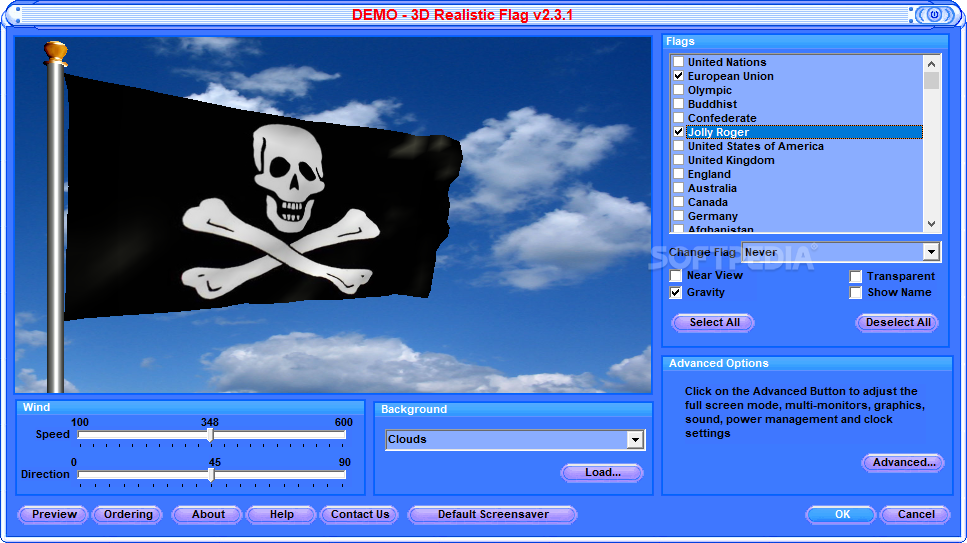
Task: Click the wind Speed slider thumb
Action: click(x=210, y=435)
